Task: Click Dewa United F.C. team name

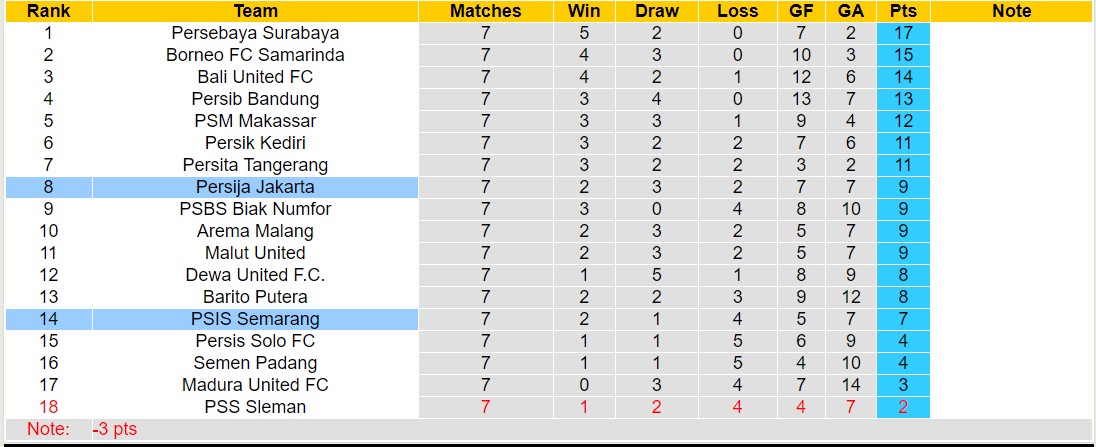Action: tap(255, 275)
